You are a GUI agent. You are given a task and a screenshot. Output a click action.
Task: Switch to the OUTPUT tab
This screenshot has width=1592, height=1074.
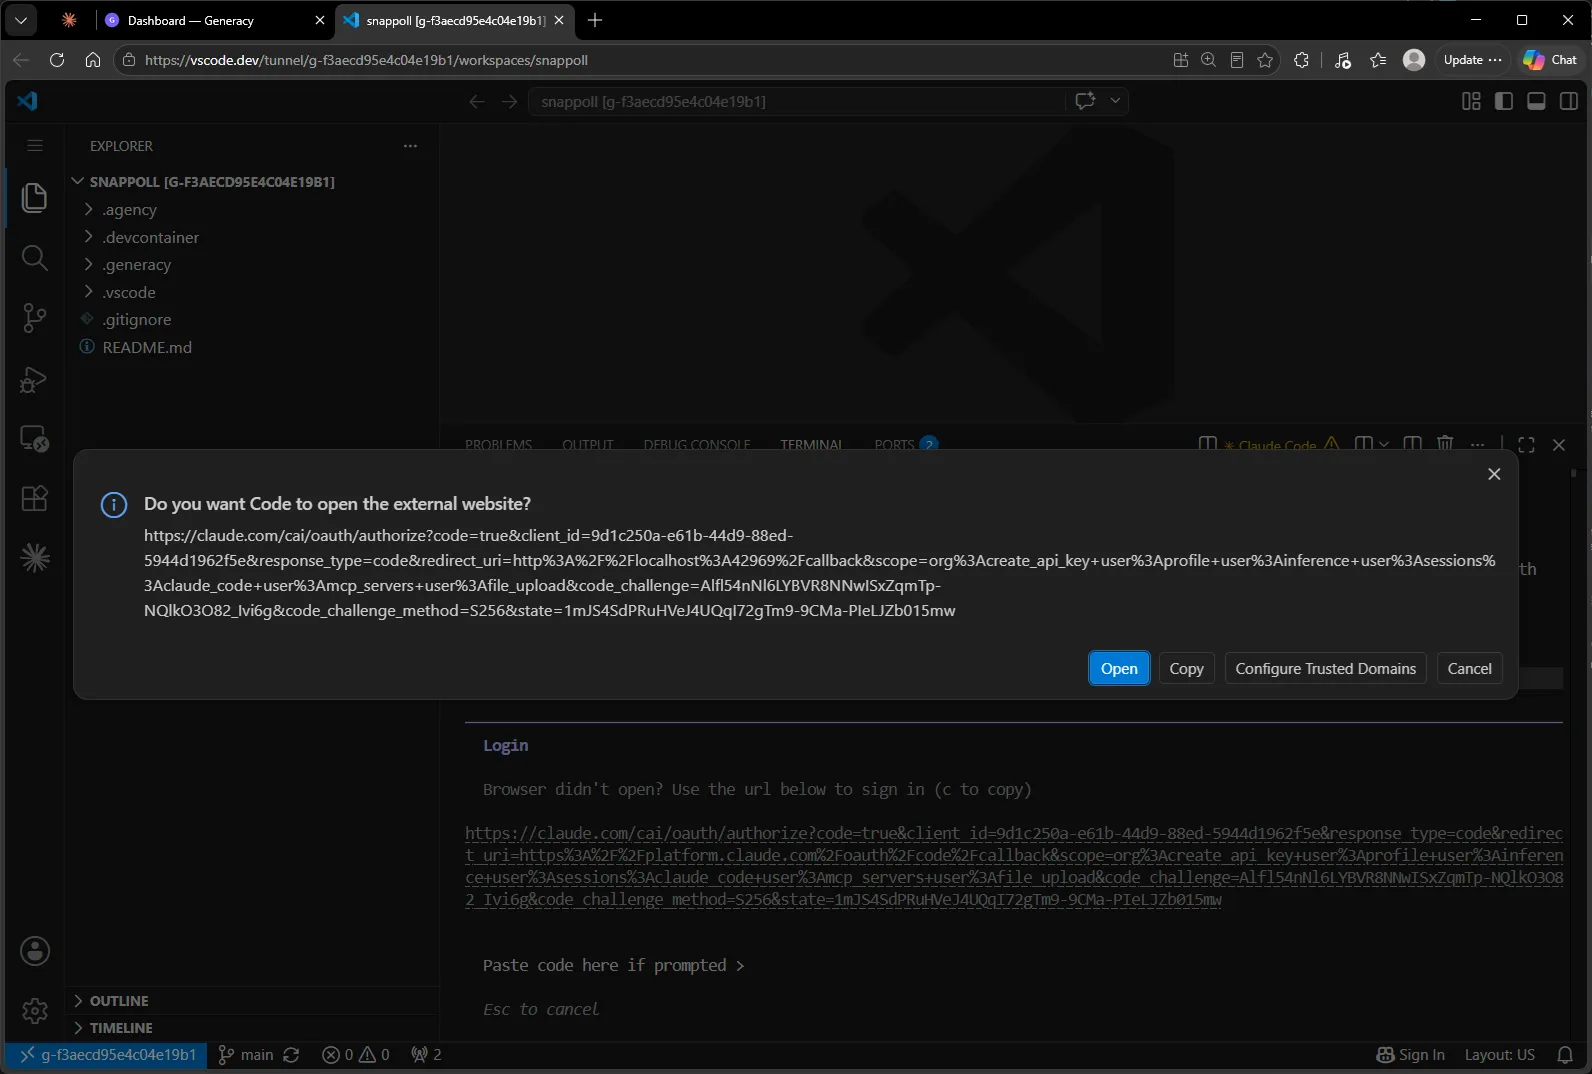click(x=588, y=445)
